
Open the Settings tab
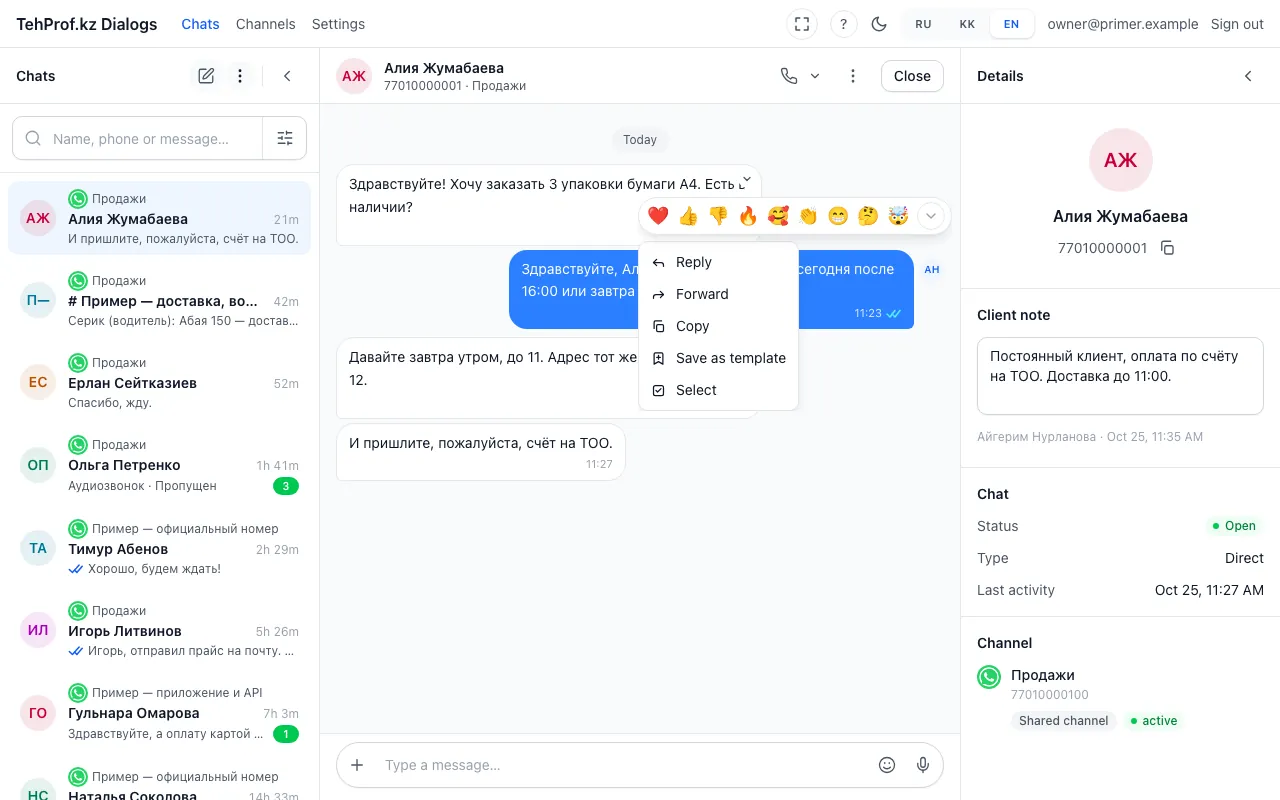click(338, 24)
